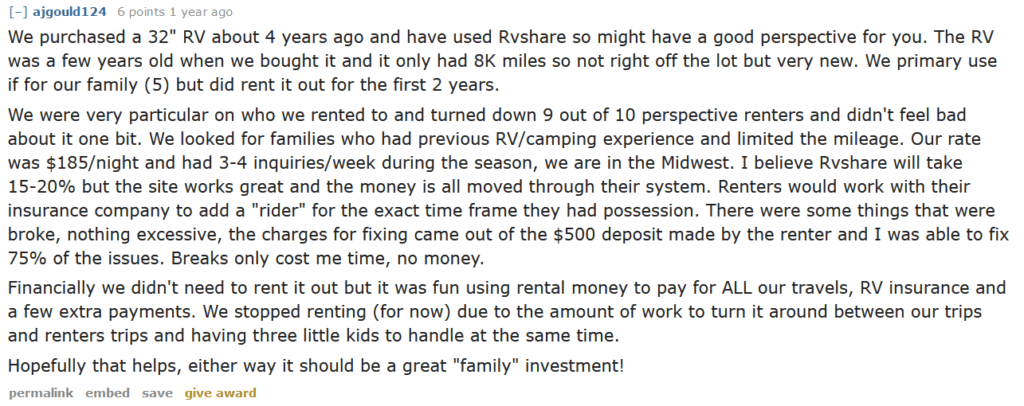
Task: Save this comment
Action: [x=157, y=393]
